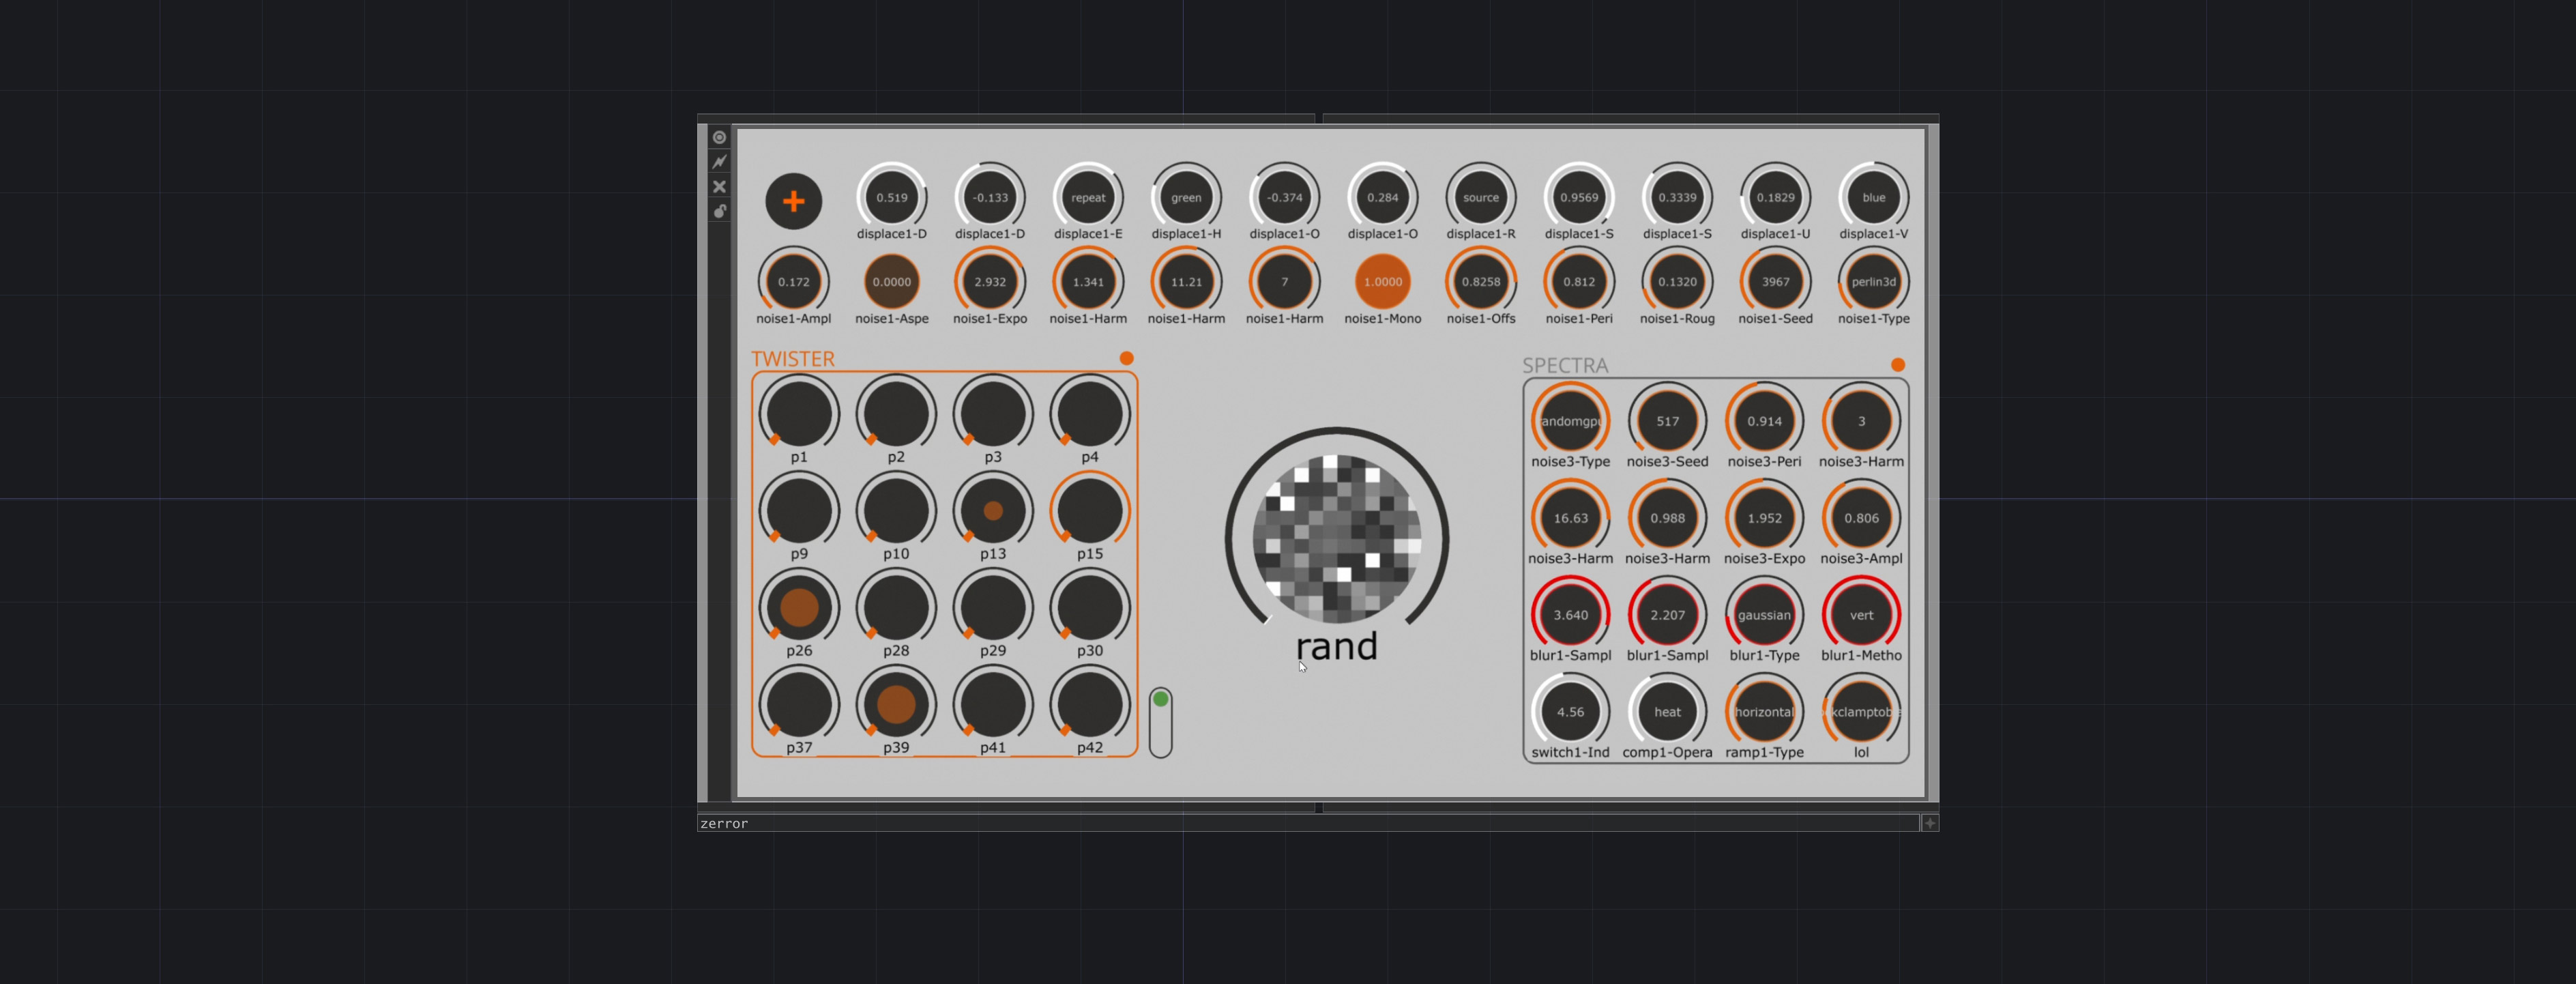The width and height of the screenshot is (2576, 984).
Task: Toggle the viewer active circle flag icon
Action: tap(719, 137)
